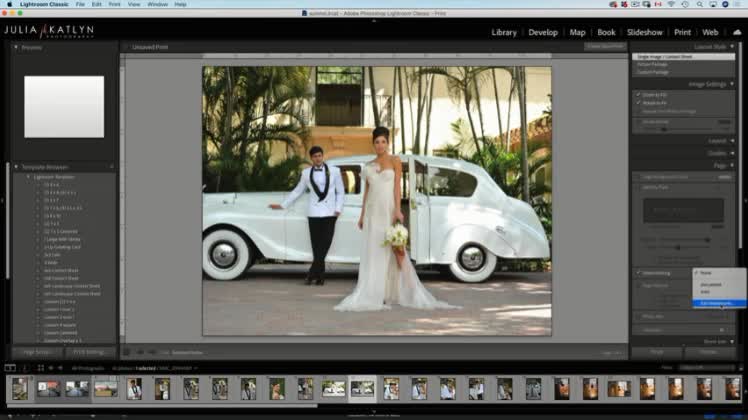Click the 2x2 Cells template icon
This screenshot has width=748, height=420.
(39, 255)
